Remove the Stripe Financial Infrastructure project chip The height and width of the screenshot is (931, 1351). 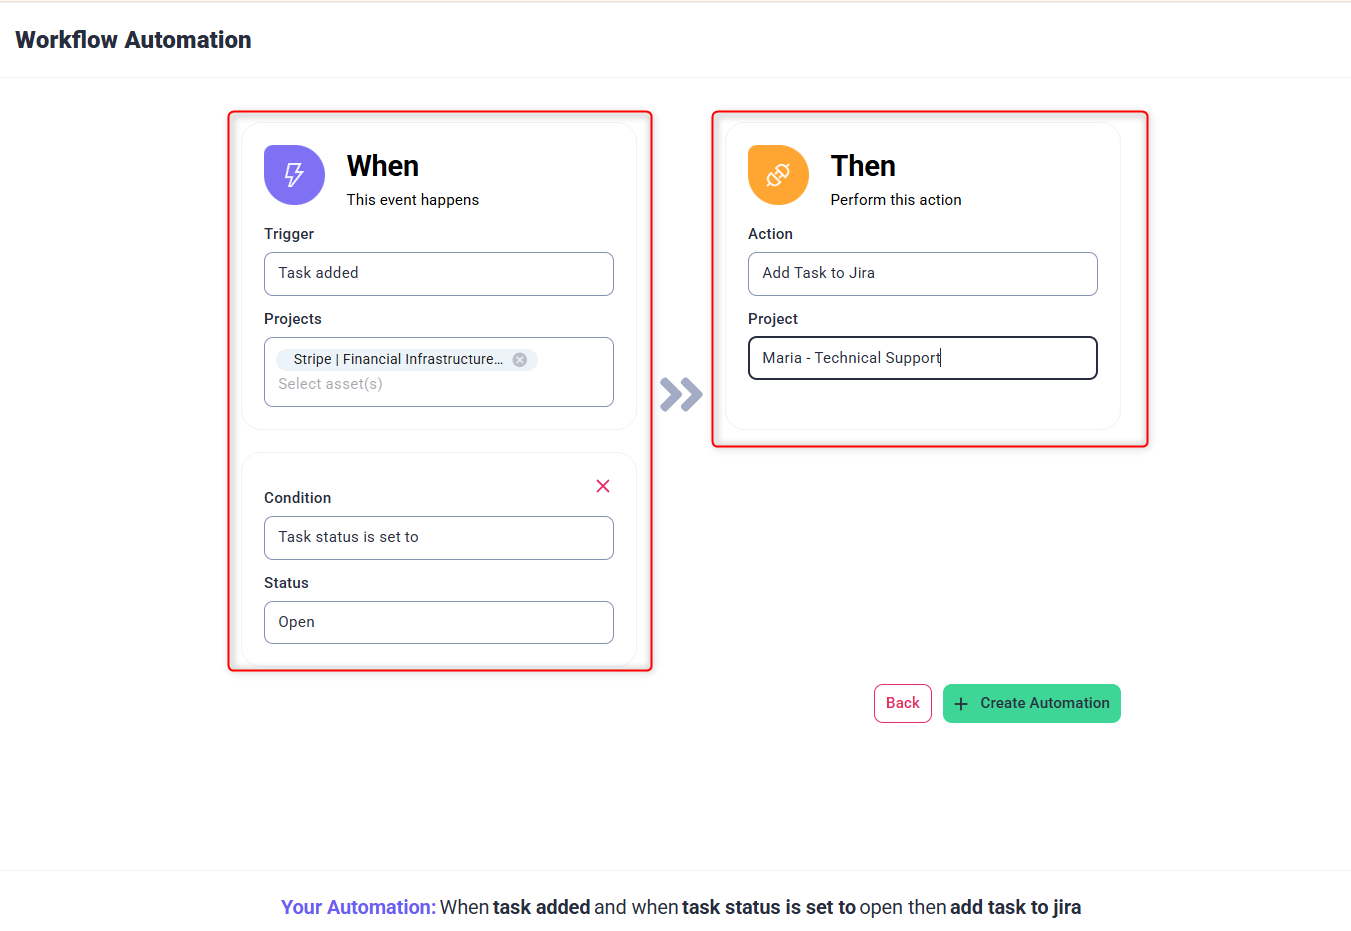pos(520,360)
